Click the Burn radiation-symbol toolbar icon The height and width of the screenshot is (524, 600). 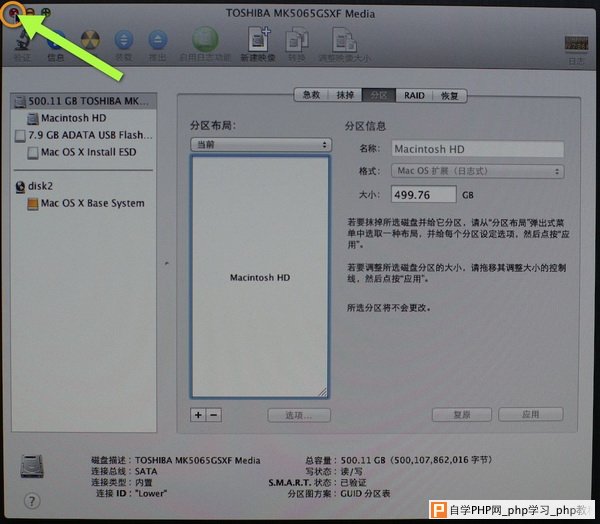tap(90, 40)
